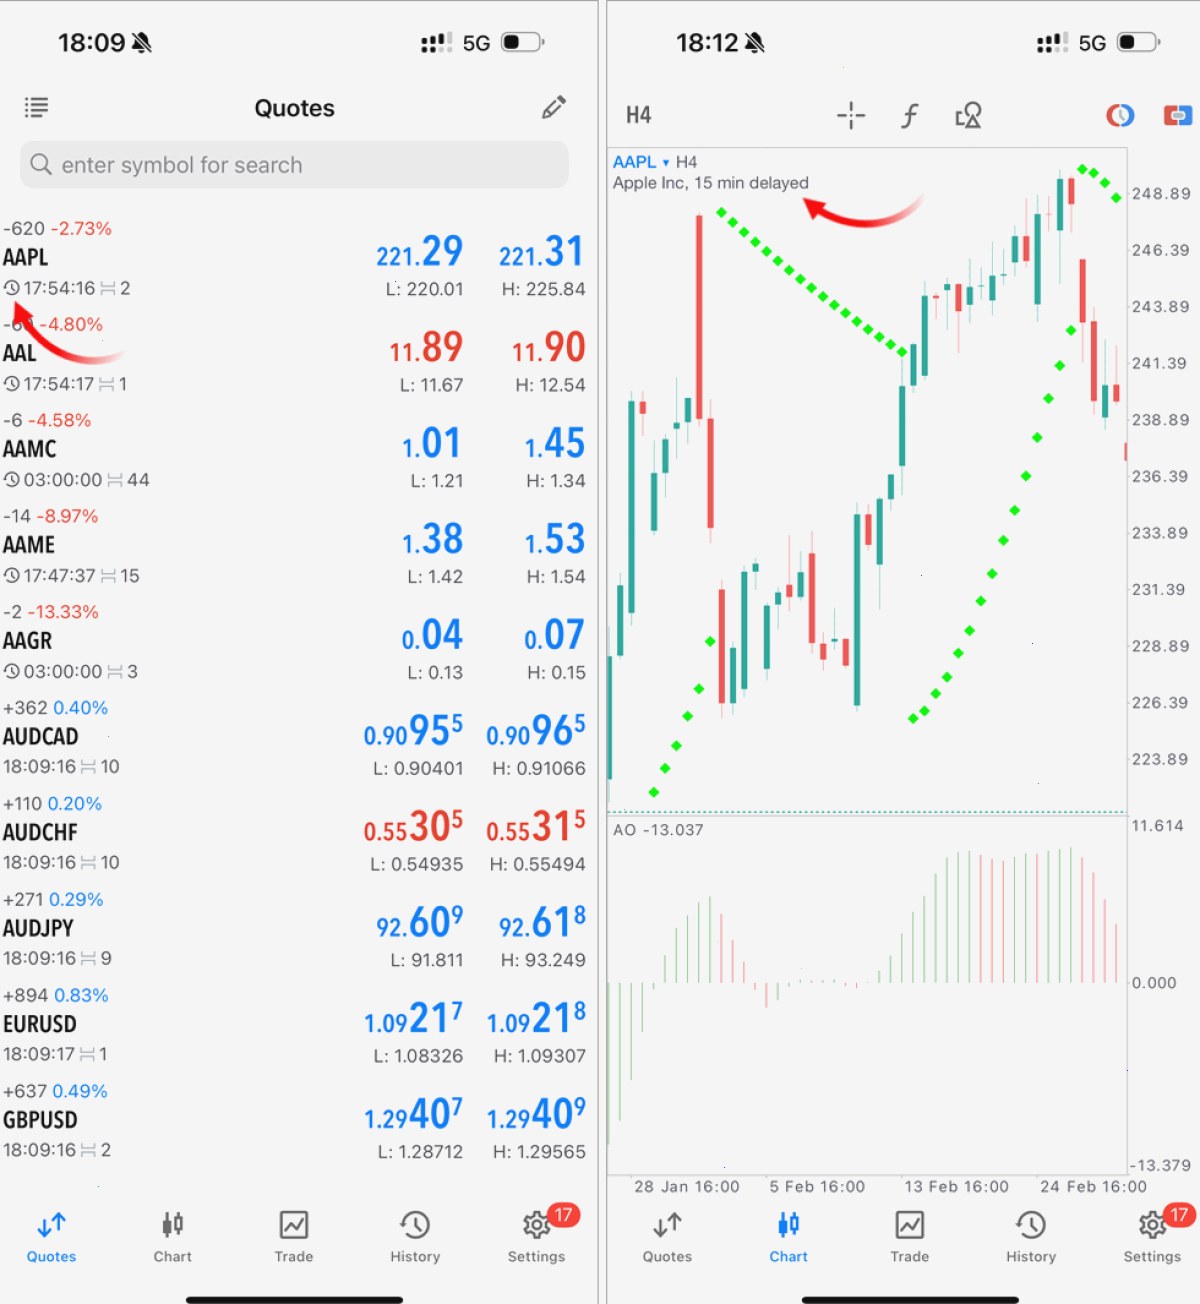Tap the AO -13.037 indicator label
This screenshot has width=1200, height=1304.
(658, 830)
